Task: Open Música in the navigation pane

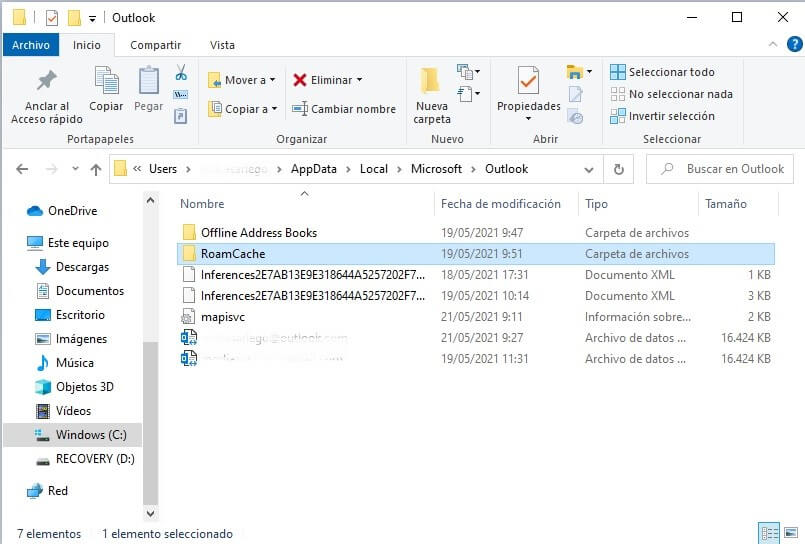Action: [65, 363]
